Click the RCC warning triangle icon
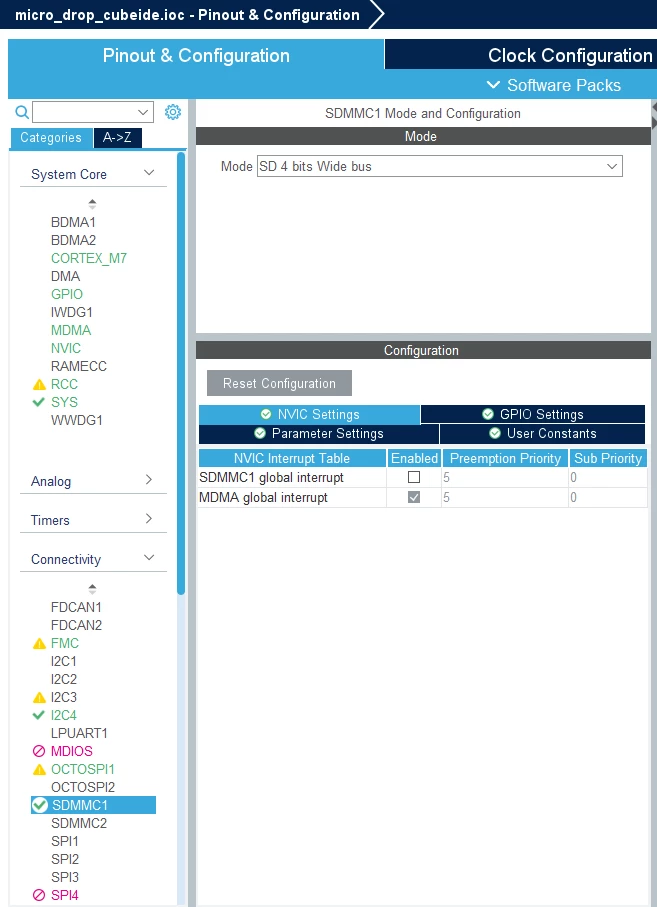 39,384
